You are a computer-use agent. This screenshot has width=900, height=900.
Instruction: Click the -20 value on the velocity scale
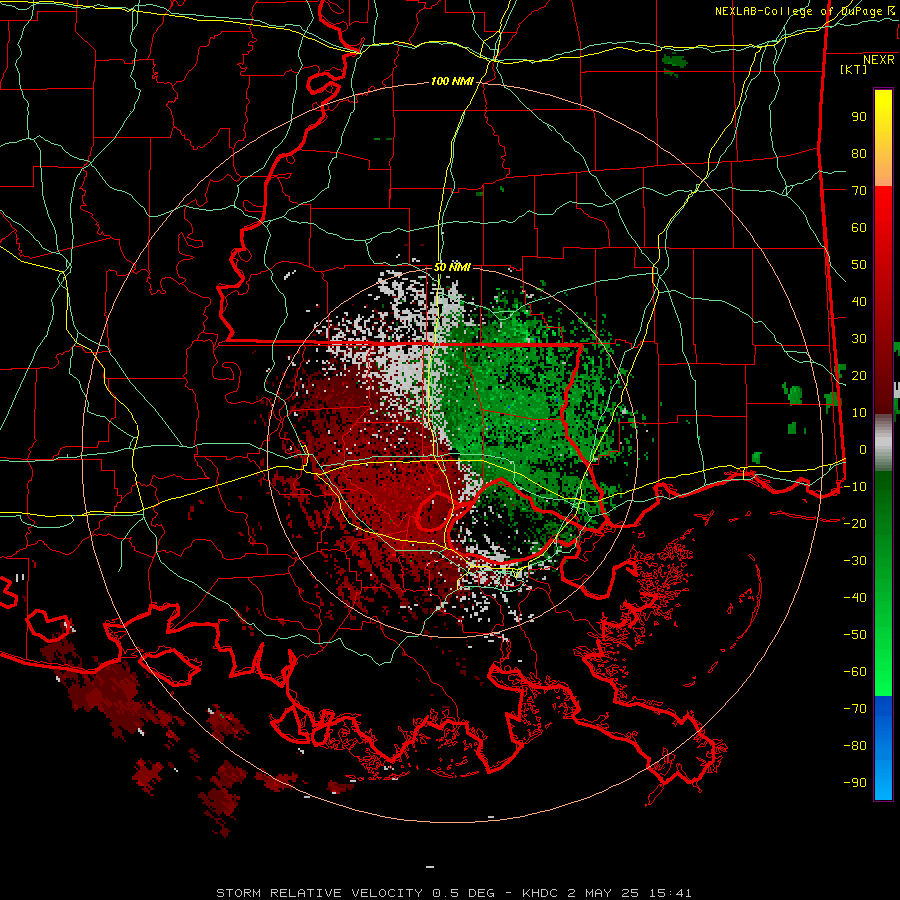click(x=855, y=524)
